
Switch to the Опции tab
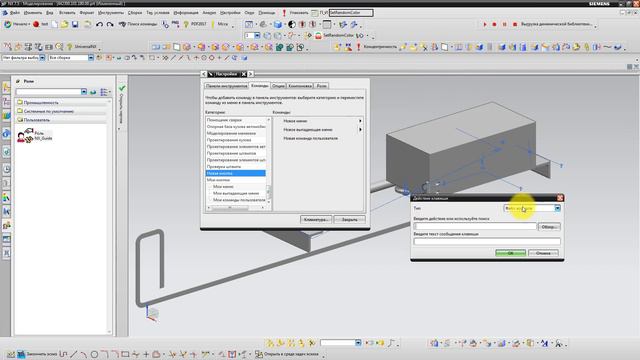(x=278, y=86)
